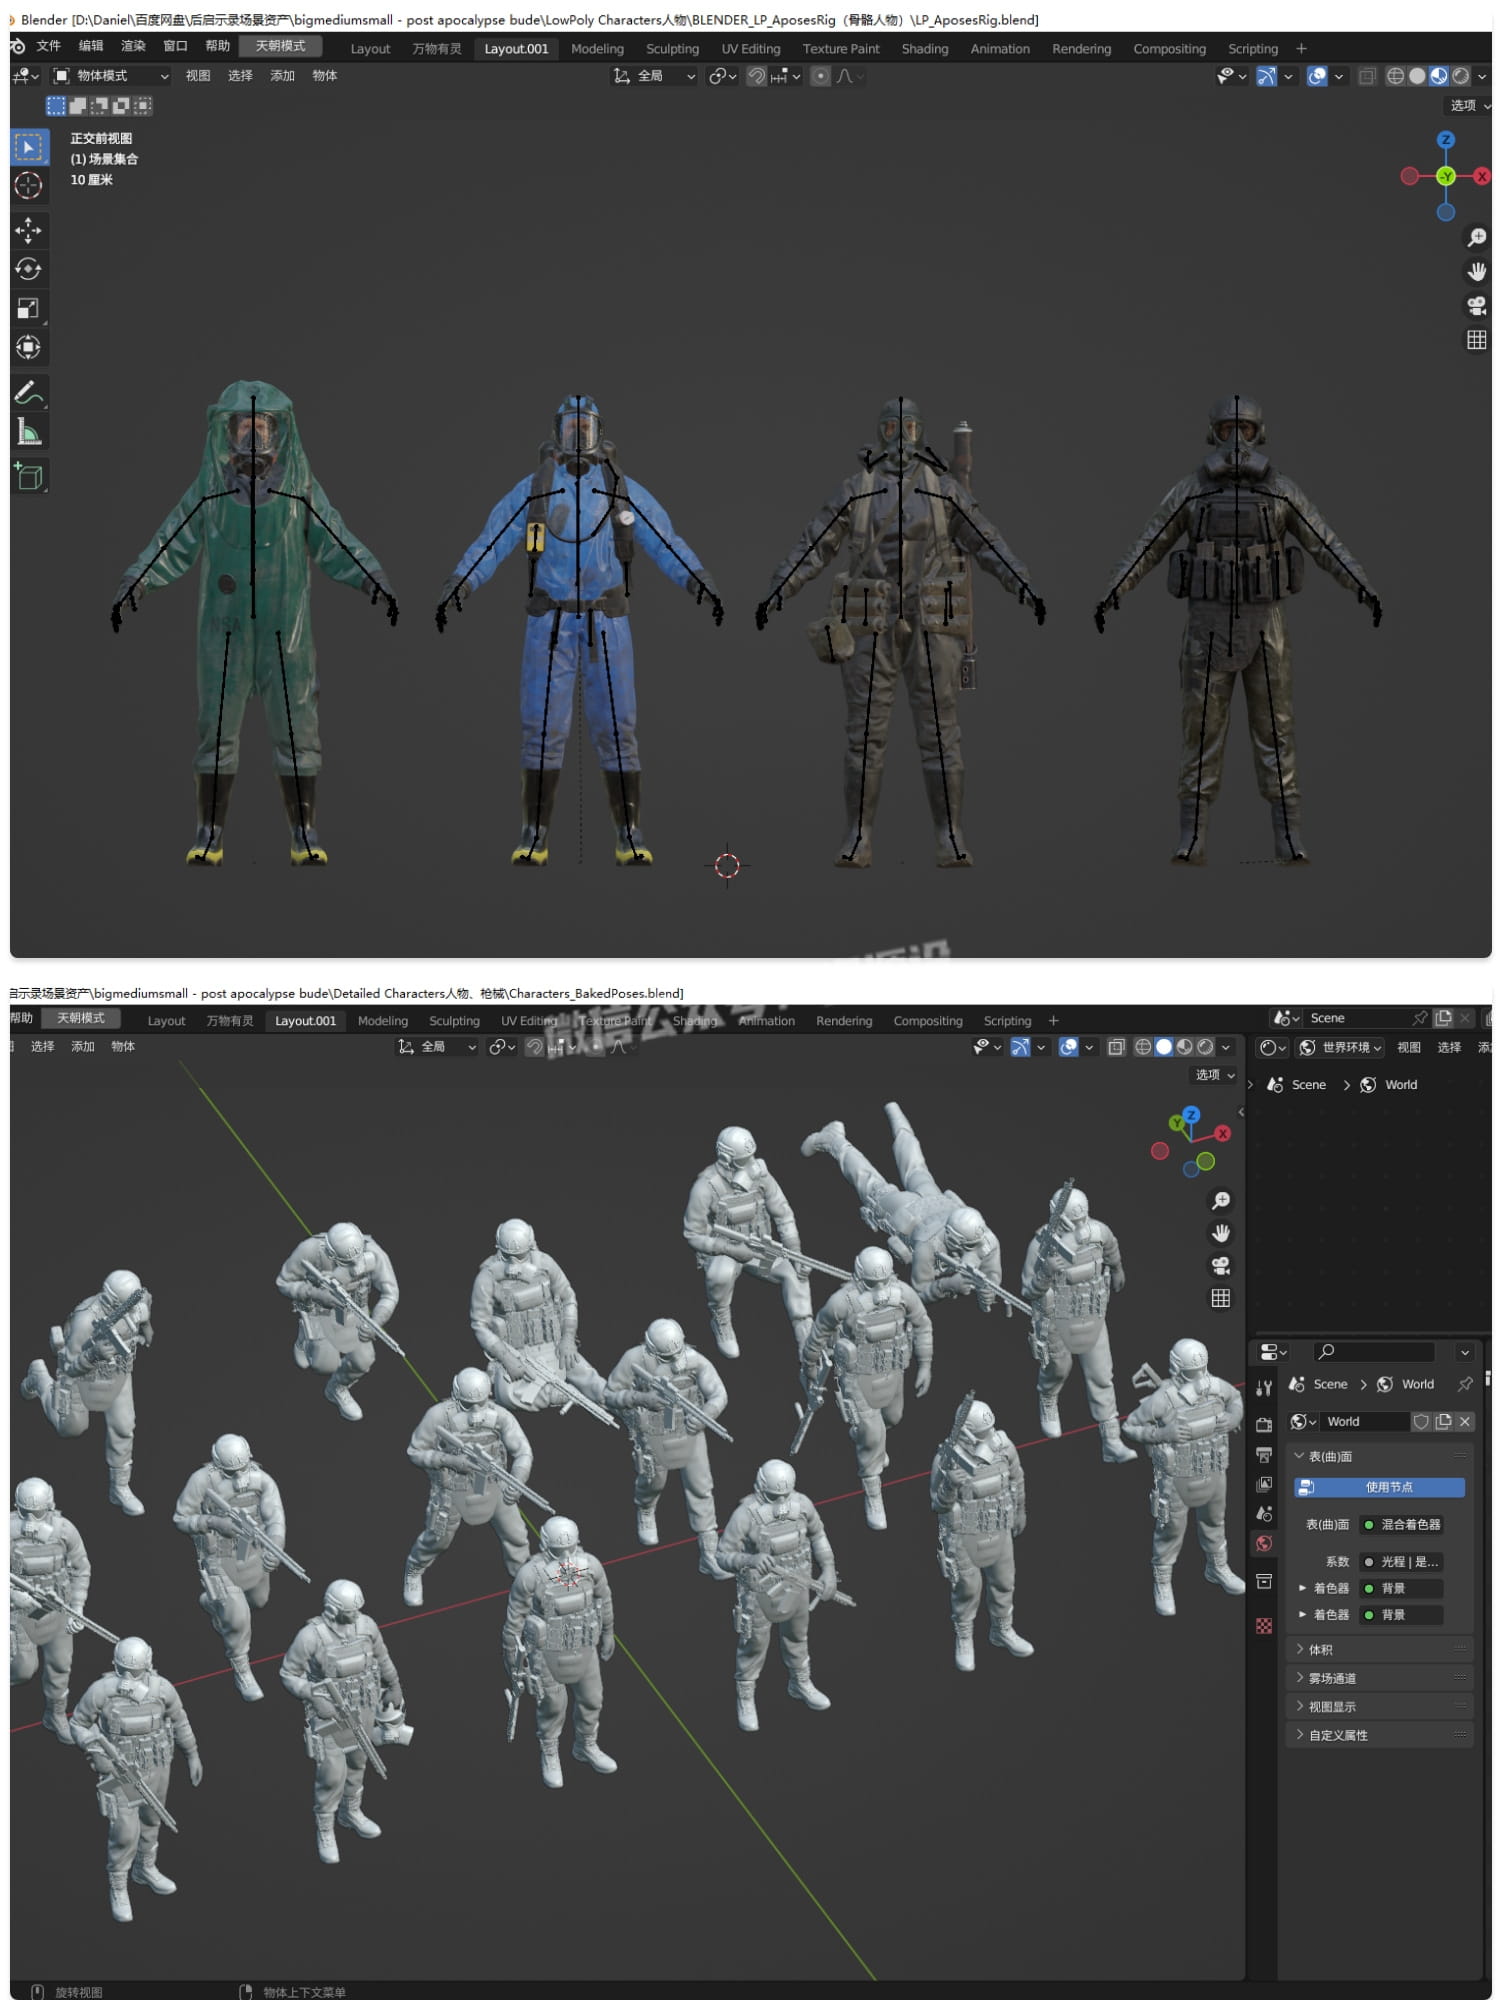The image size is (1500, 2000).
Task: Expand the 视图显示 panel
Action: click(1380, 1706)
